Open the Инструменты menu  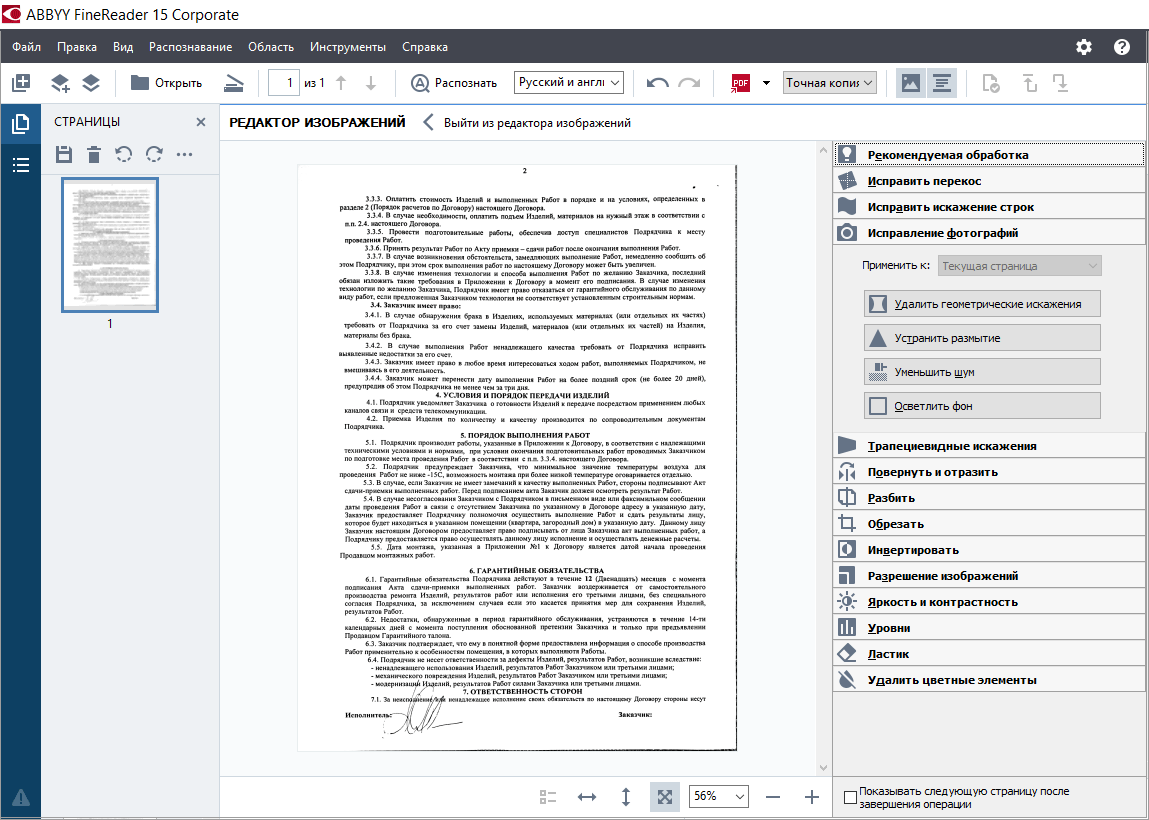348,47
